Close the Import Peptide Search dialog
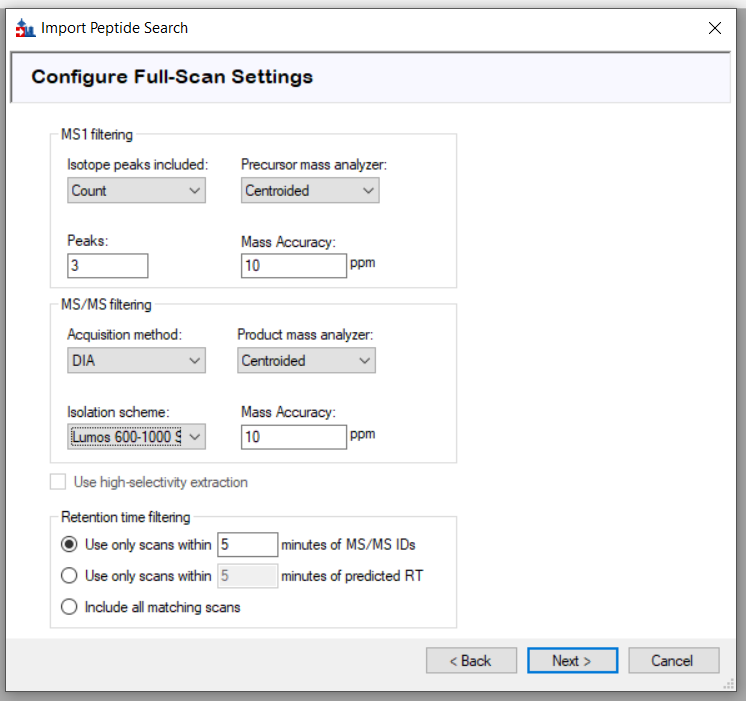 click(x=715, y=28)
